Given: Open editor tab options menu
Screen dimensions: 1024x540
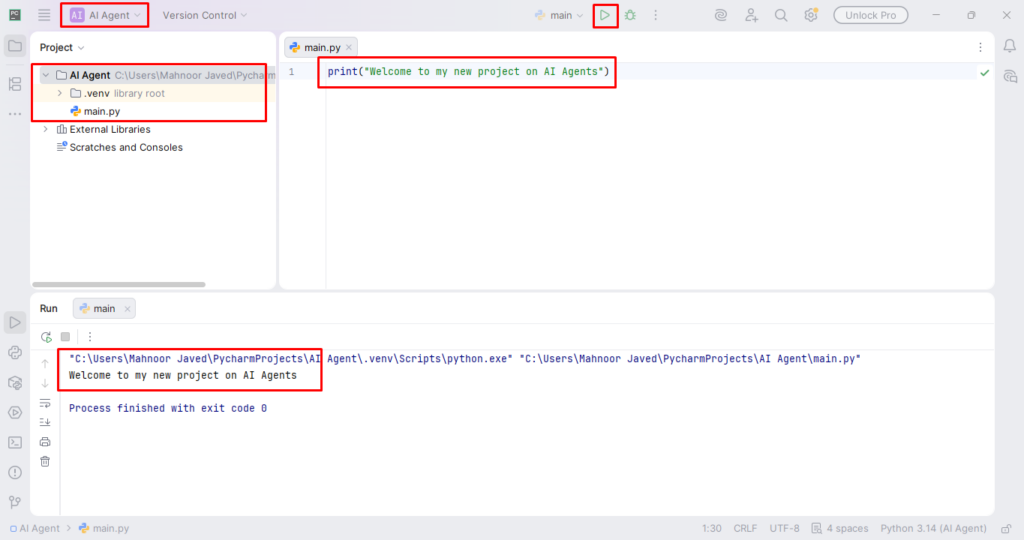Looking at the screenshot, I should click(x=980, y=48).
